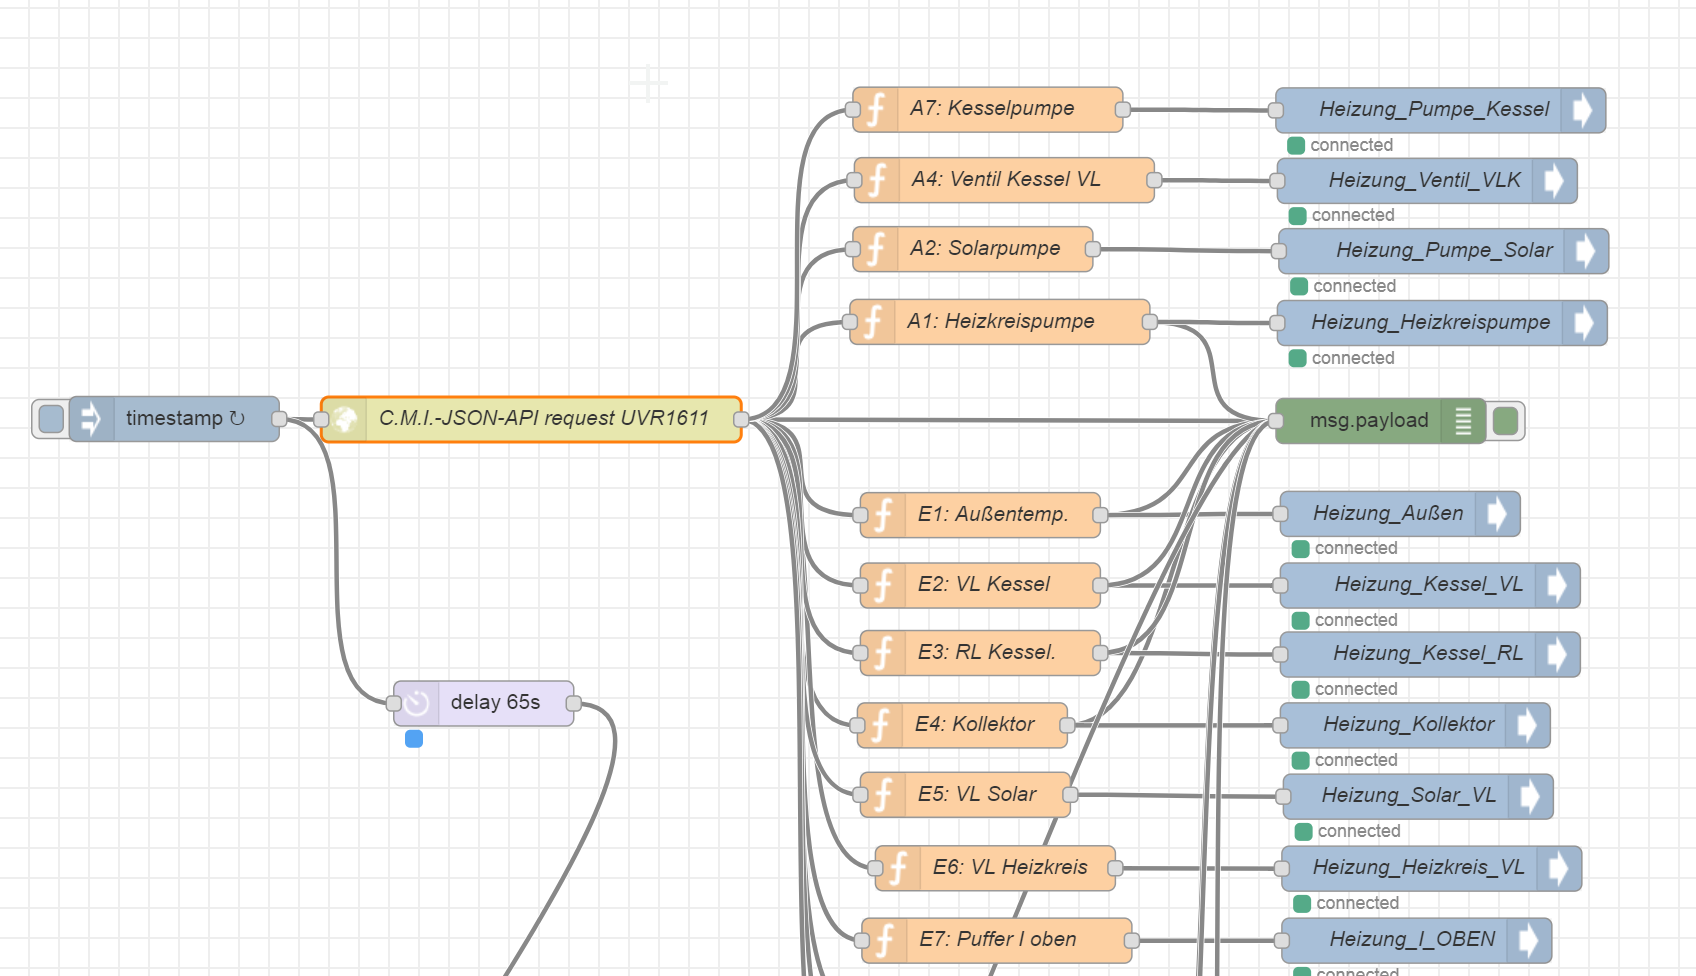Click function icon of E1: Außentemp.

[884, 515]
